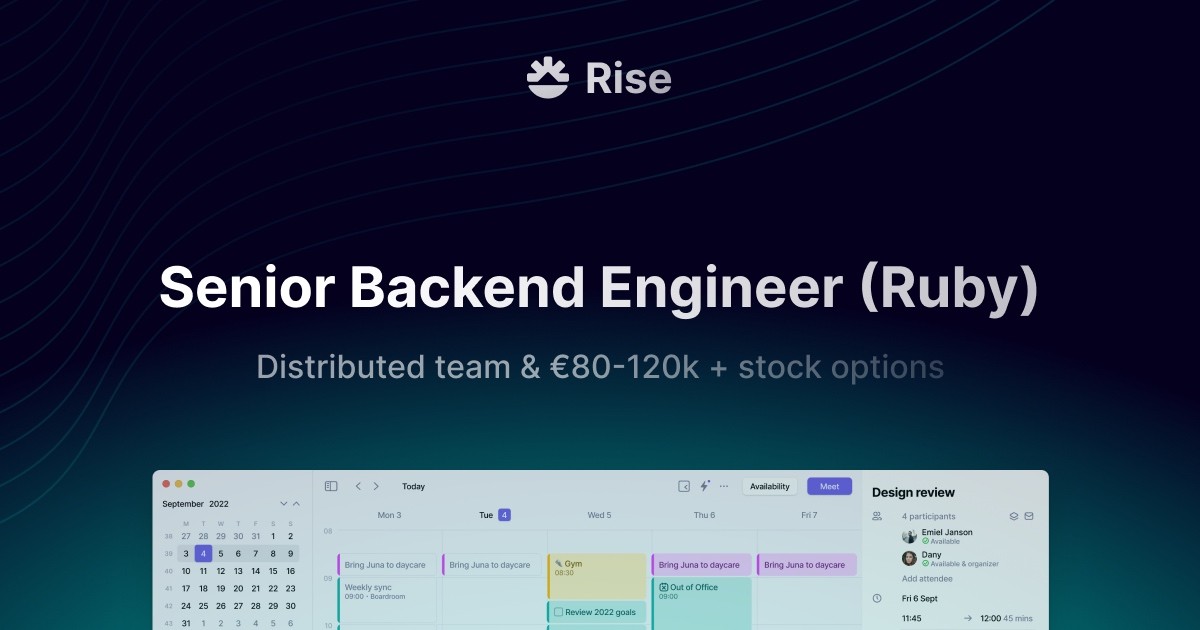Click the 11:45 start time
This screenshot has width=1200, height=630.
pyautogui.click(x=912, y=618)
